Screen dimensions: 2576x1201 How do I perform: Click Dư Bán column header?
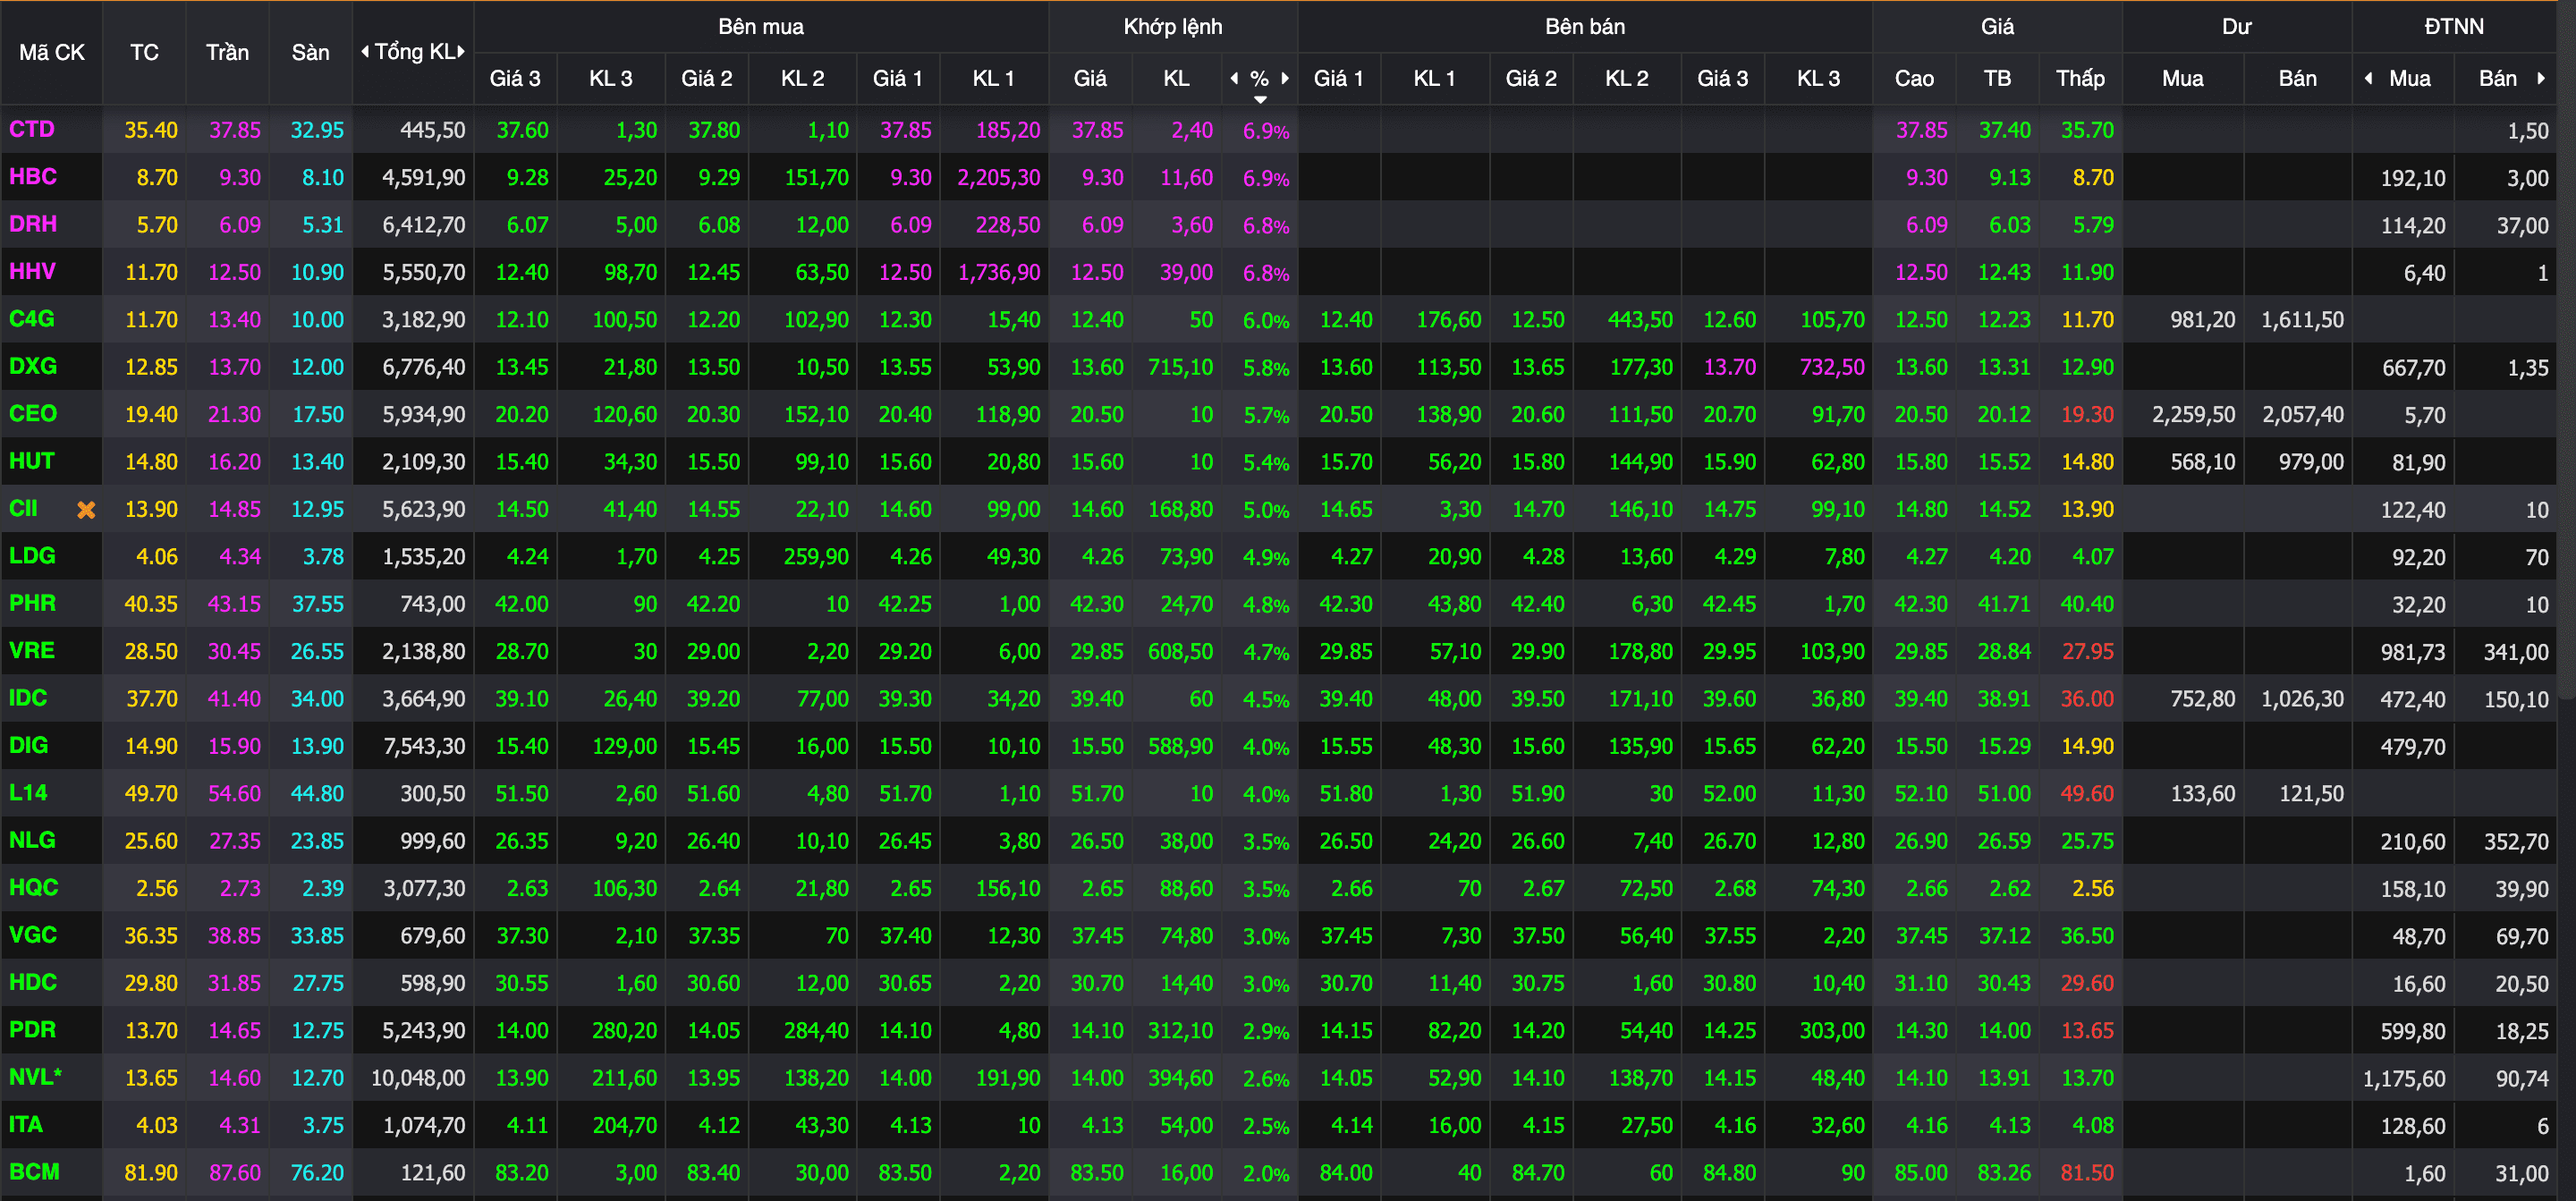[x=2297, y=78]
